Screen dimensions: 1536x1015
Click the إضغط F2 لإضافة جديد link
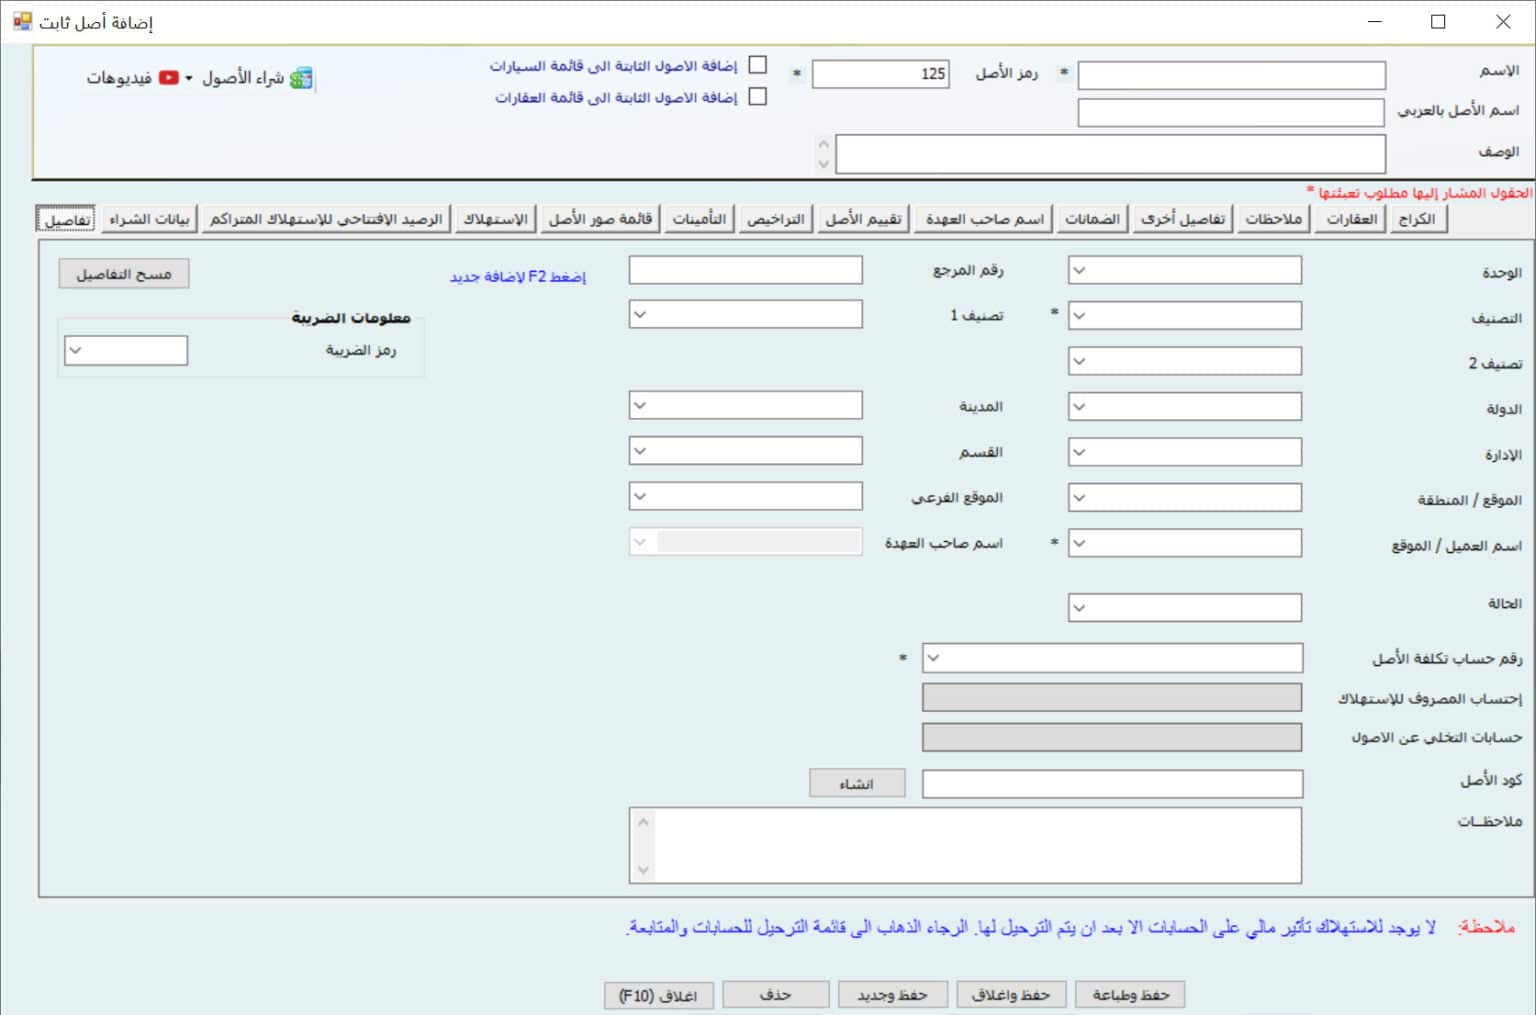(517, 277)
